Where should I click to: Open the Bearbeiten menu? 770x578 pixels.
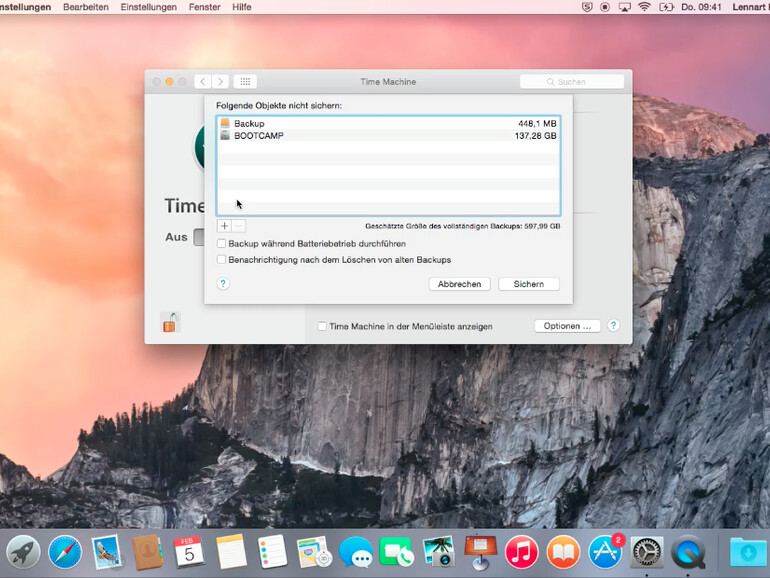point(85,7)
